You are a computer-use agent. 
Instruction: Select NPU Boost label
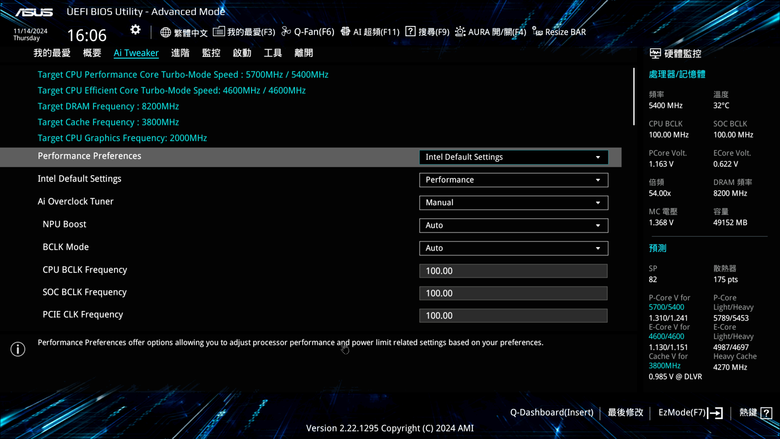tap(64, 224)
